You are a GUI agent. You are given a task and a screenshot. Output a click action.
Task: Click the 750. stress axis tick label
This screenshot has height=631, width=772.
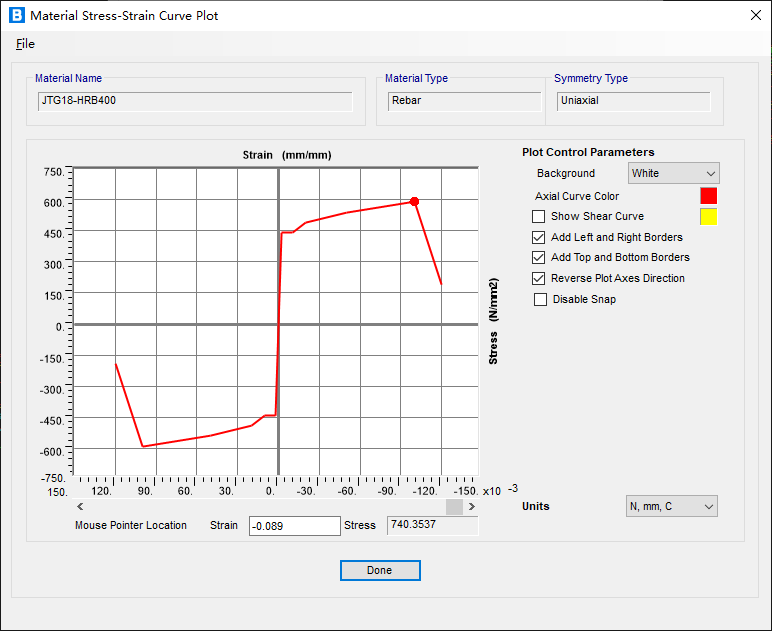pos(54,172)
